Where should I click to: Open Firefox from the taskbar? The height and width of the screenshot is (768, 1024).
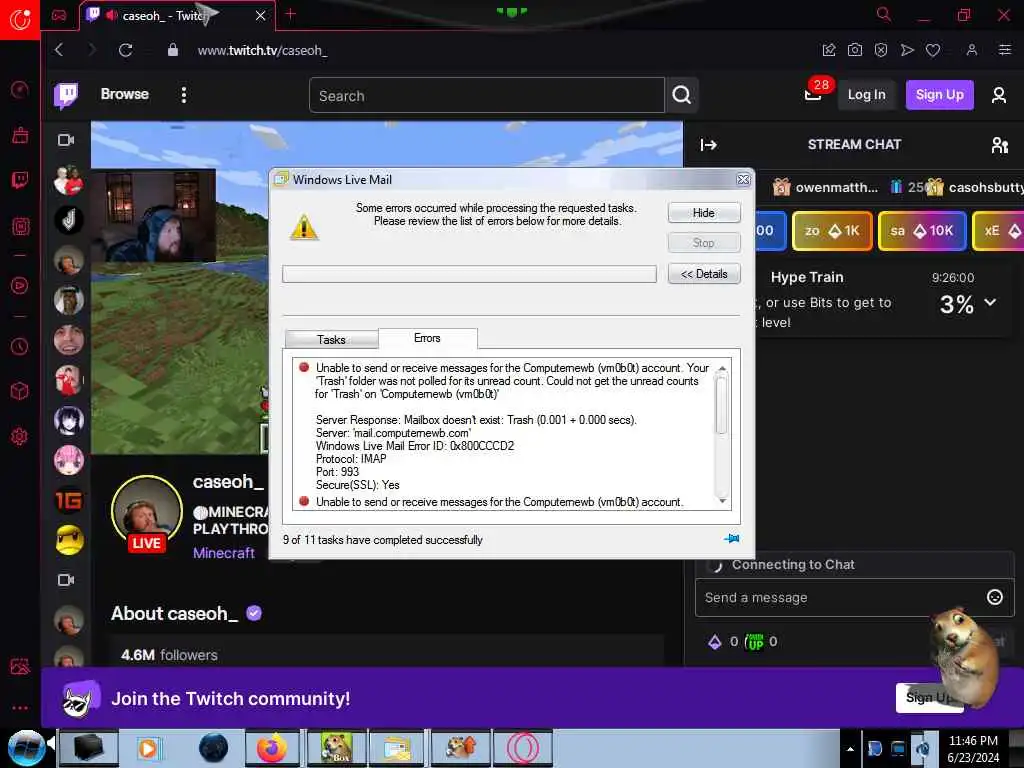272,748
